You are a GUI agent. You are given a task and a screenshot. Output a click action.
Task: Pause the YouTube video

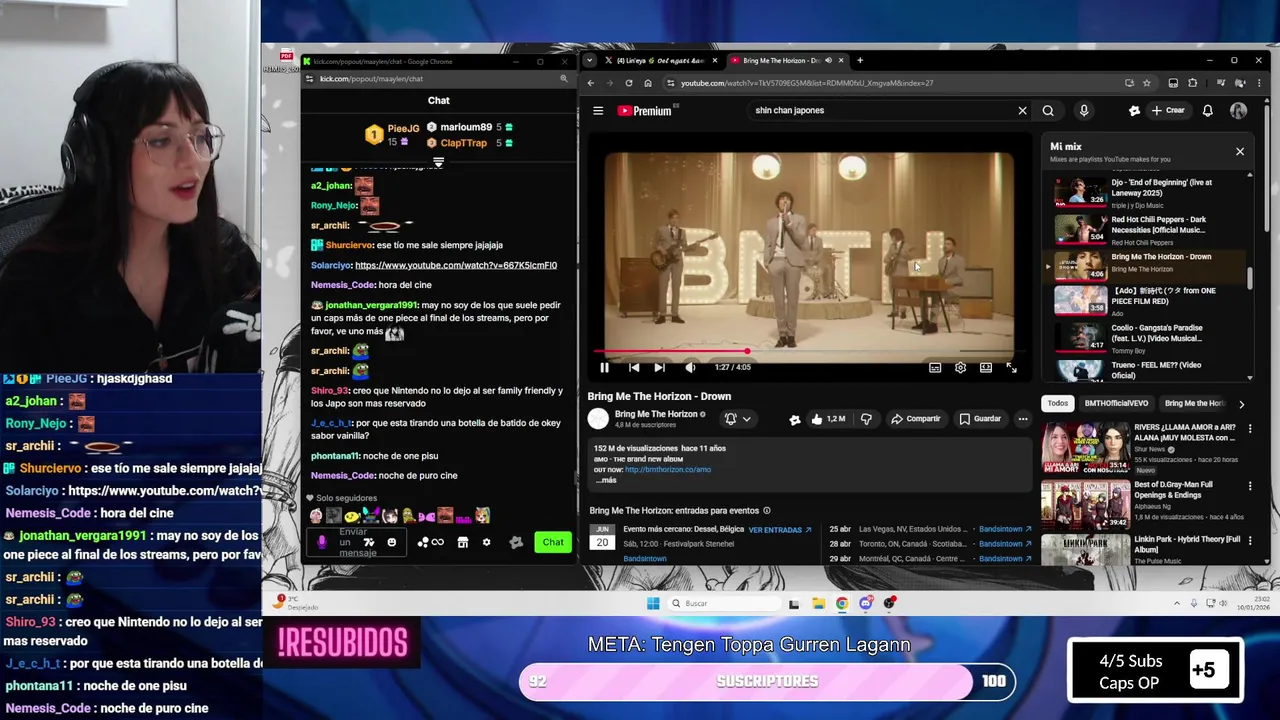click(604, 368)
